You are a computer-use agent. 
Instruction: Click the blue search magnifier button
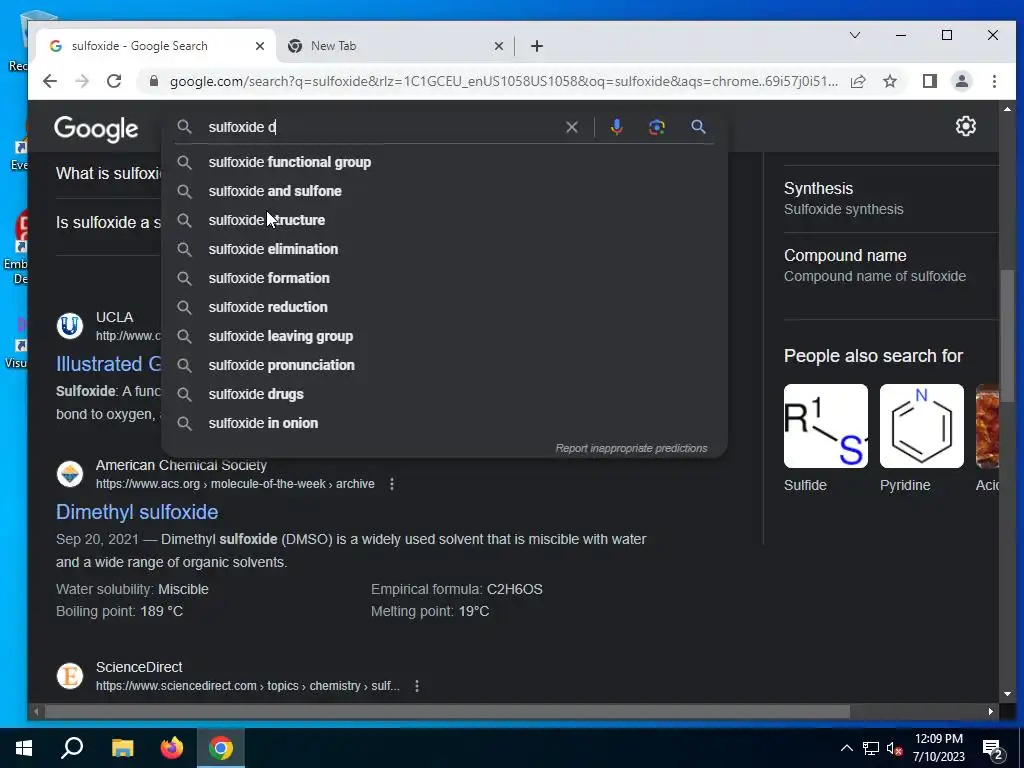pos(698,127)
